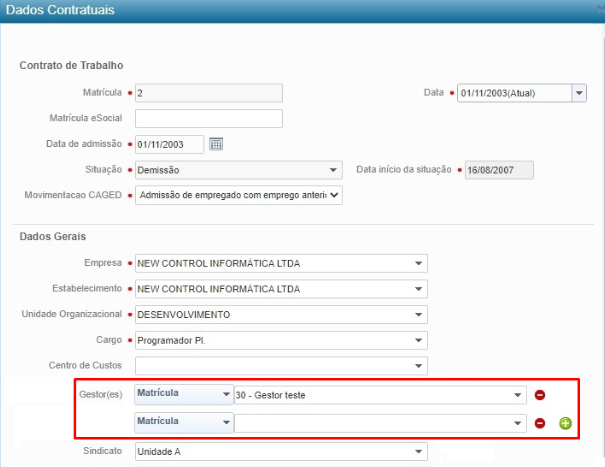Image resolution: width=605 pixels, height=467 pixels.
Task: Expand the Sindicato dropdown showing Unidade A
Action: 418,451
